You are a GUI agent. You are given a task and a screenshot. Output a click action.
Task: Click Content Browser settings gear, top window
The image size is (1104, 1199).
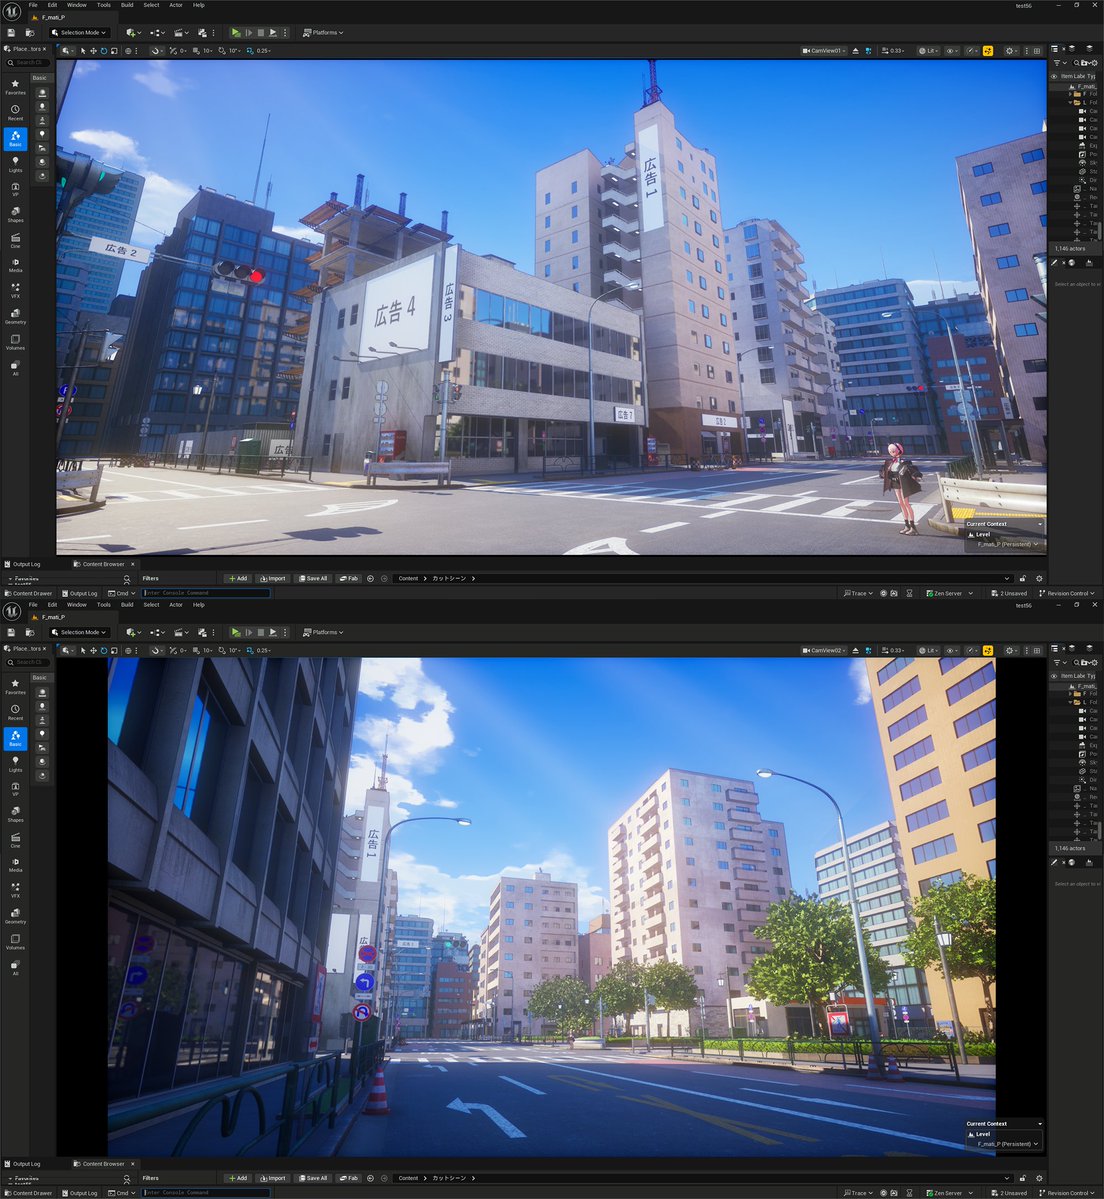coord(1039,579)
